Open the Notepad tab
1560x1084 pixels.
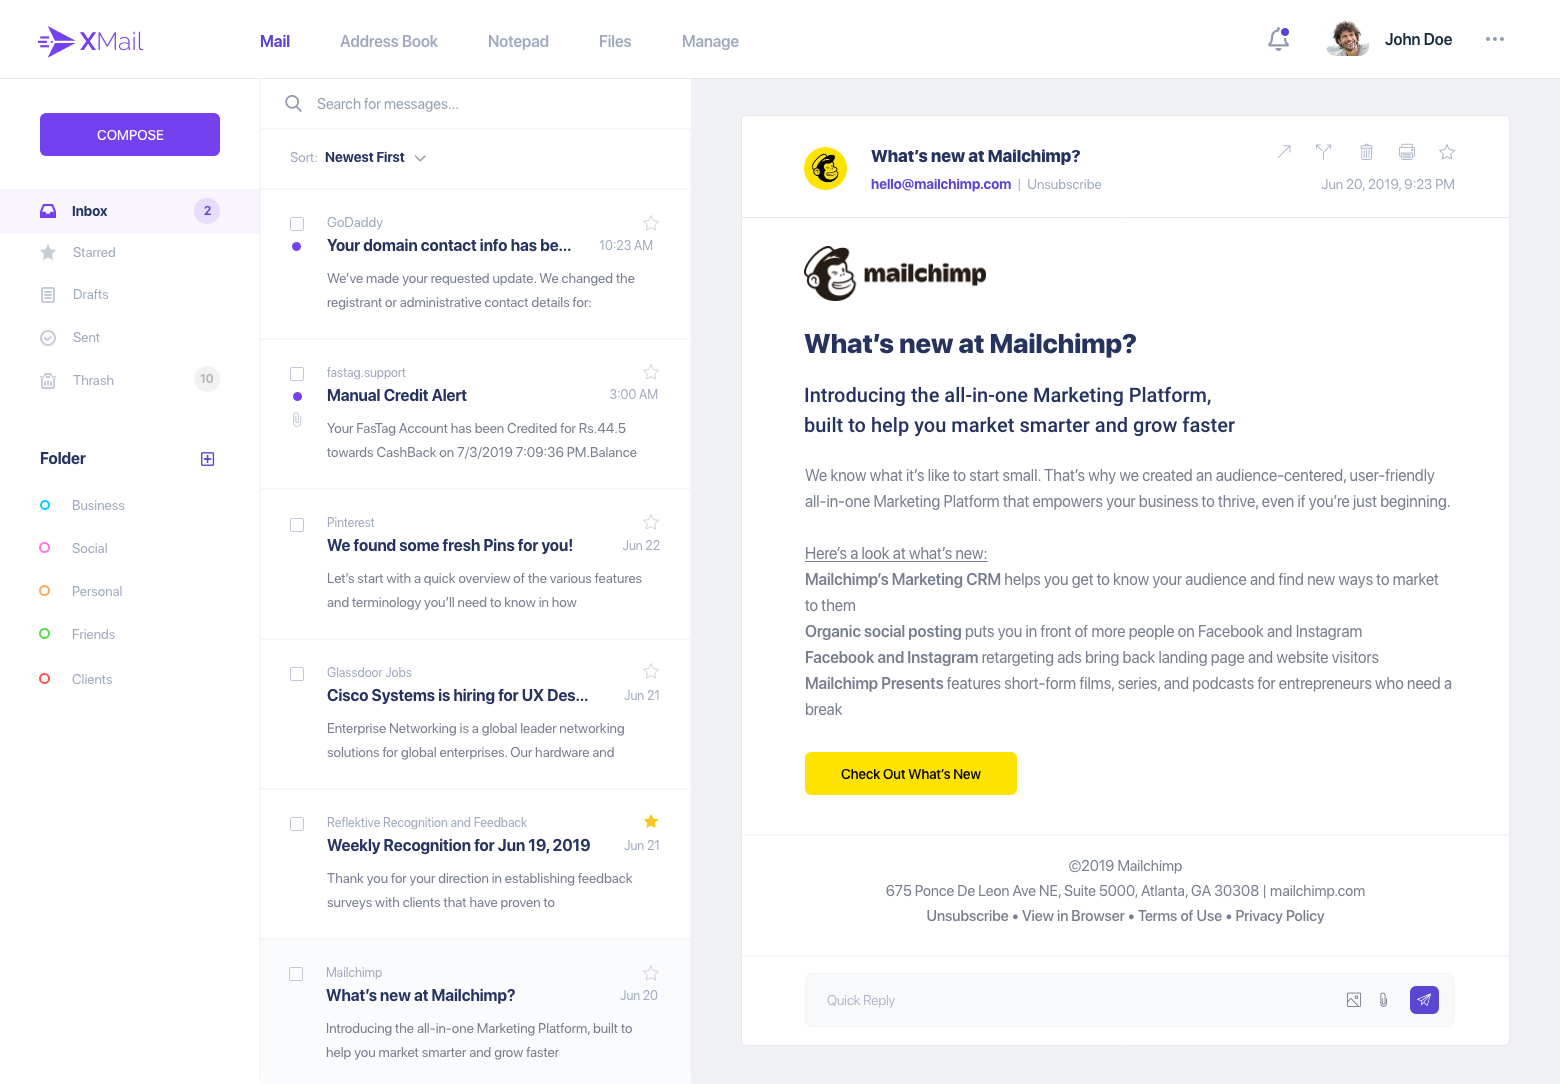pos(518,41)
